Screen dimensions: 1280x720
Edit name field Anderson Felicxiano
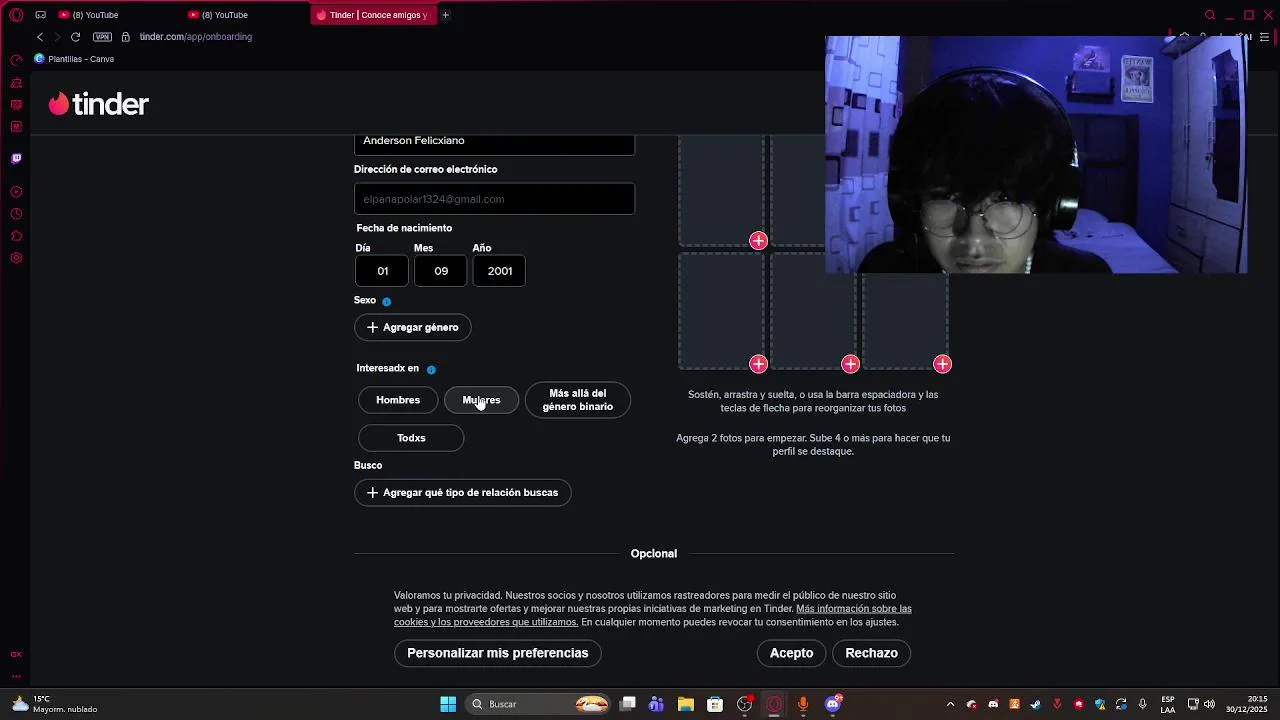point(494,143)
